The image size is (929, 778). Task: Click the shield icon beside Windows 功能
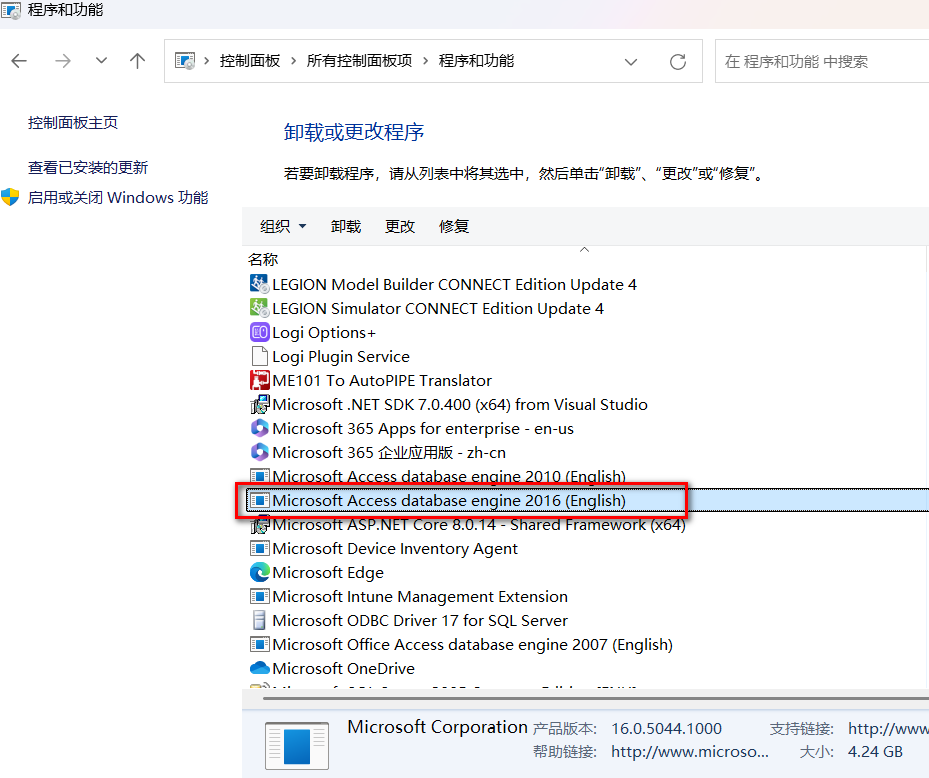[x=10, y=197]
